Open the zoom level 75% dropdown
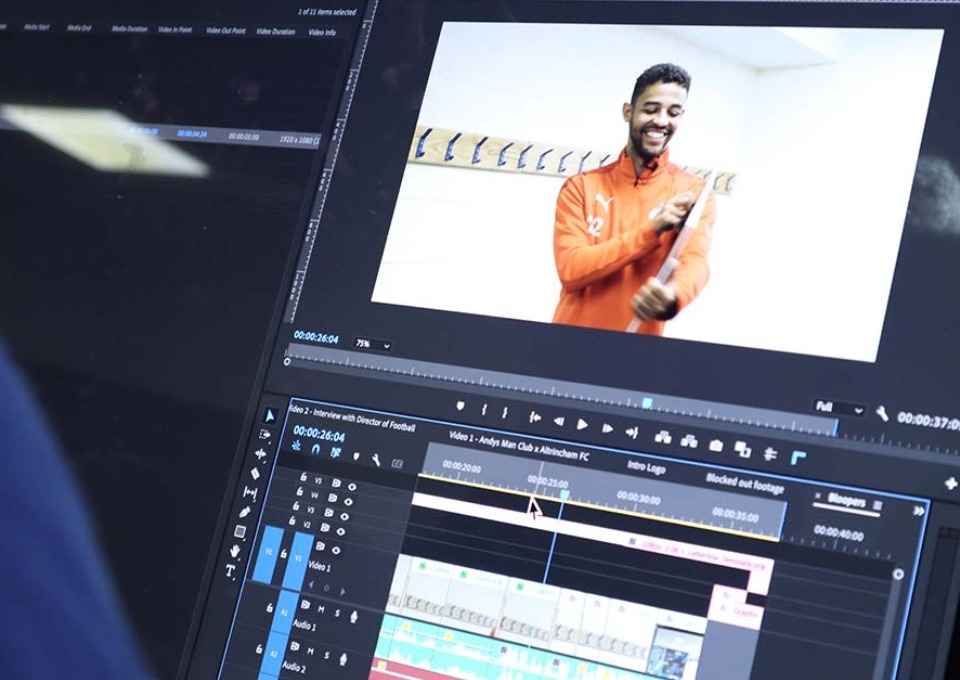Viewport: 960px width, 680px height. click(x=372, y=345)
